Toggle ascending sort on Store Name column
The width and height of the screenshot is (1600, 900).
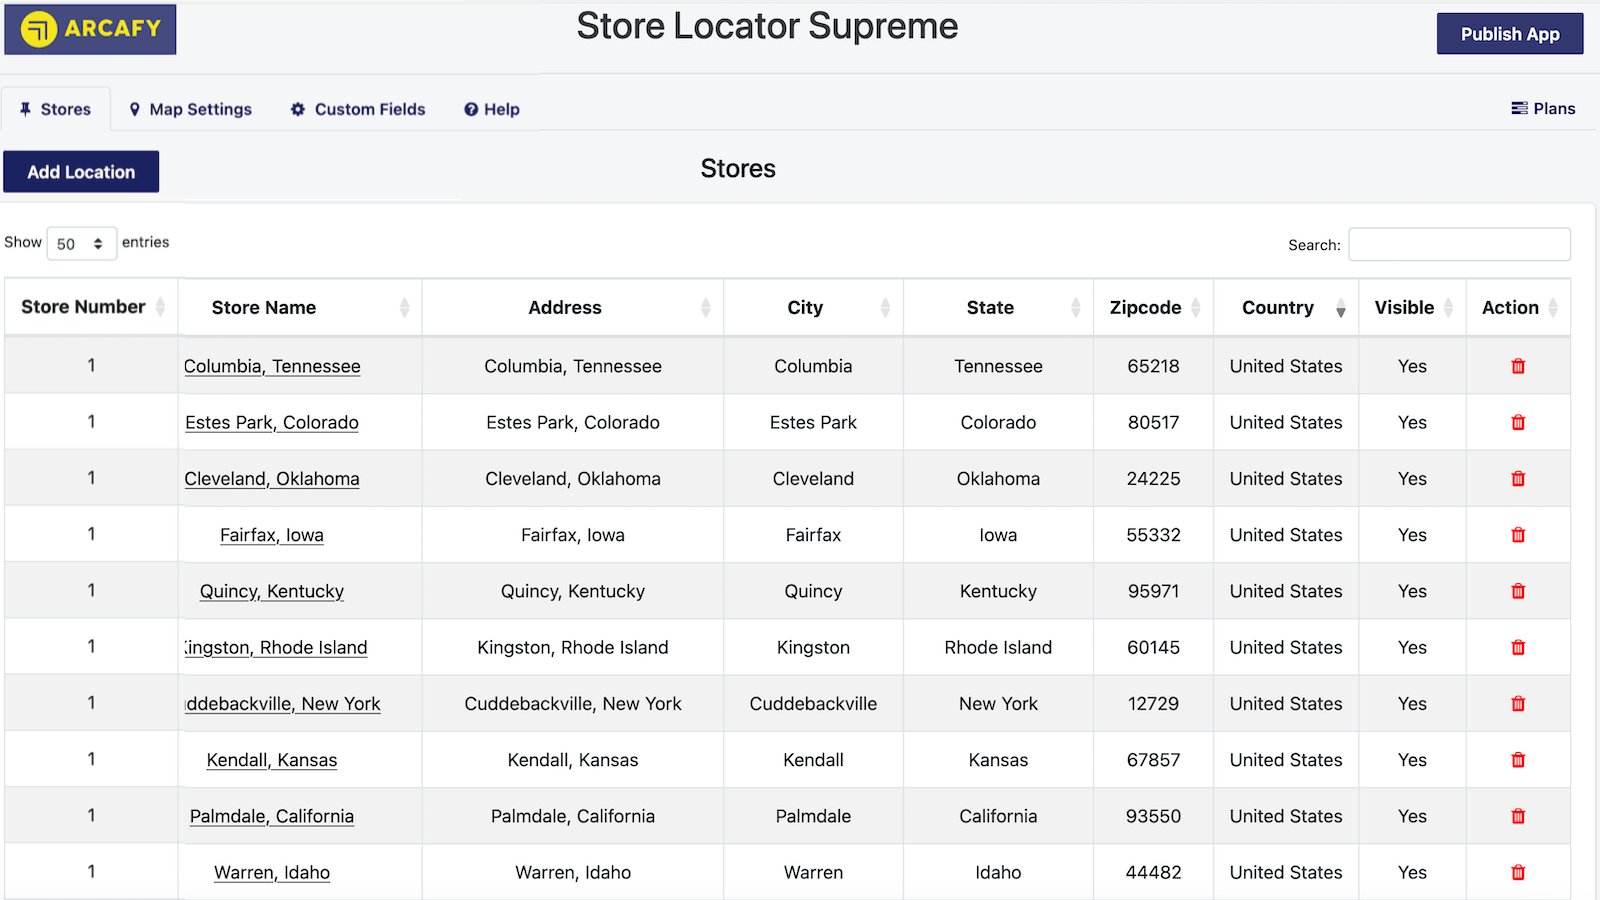point(404,307)
